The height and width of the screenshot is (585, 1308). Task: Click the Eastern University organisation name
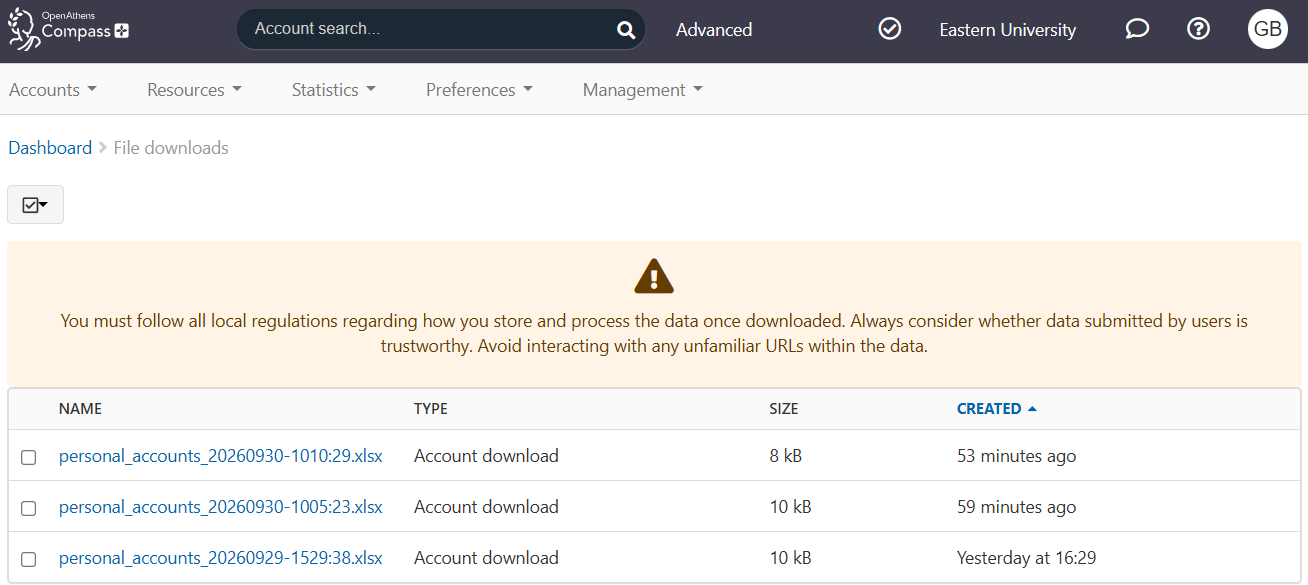[1007, 30]
